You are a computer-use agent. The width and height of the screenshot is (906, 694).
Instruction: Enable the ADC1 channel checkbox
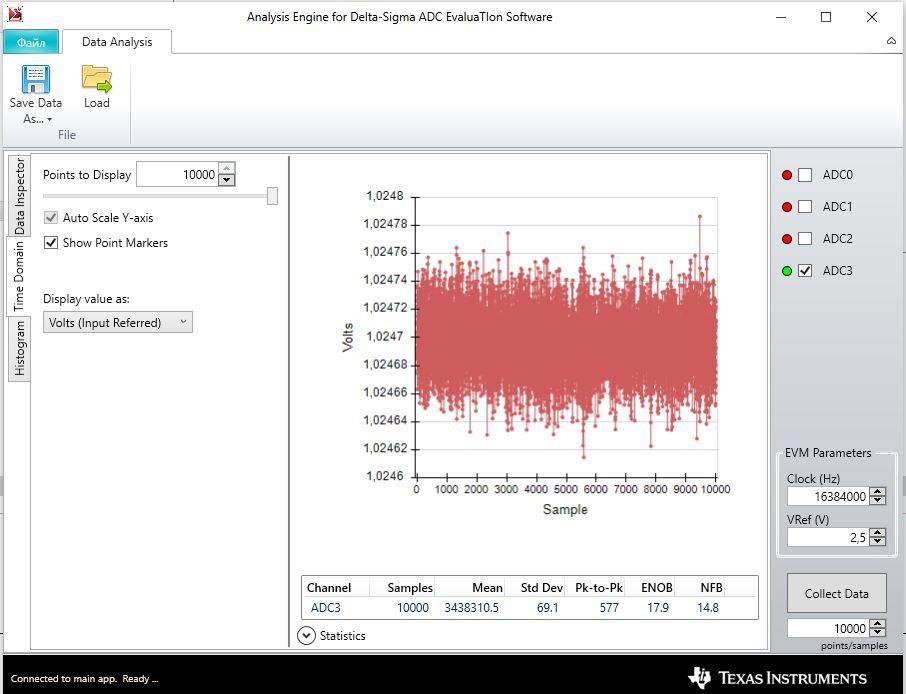(x=805, y=207)
